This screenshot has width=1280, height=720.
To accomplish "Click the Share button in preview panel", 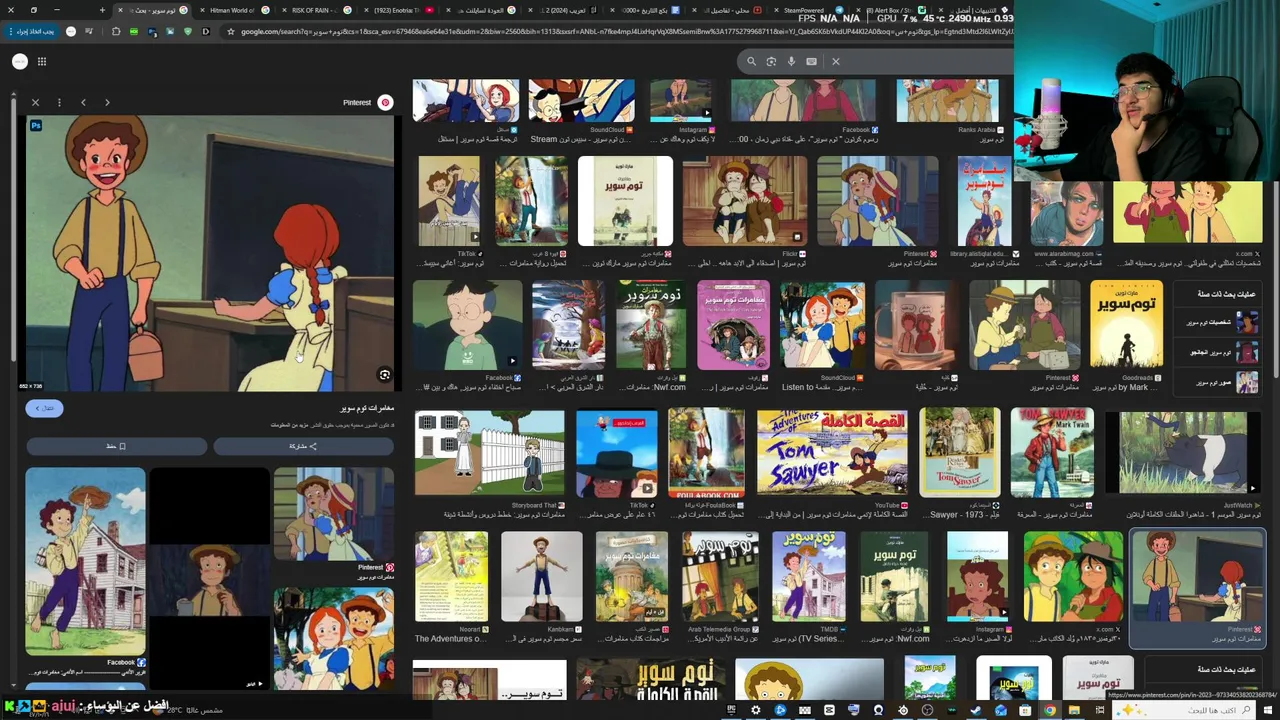I will (x=303, y=446).
